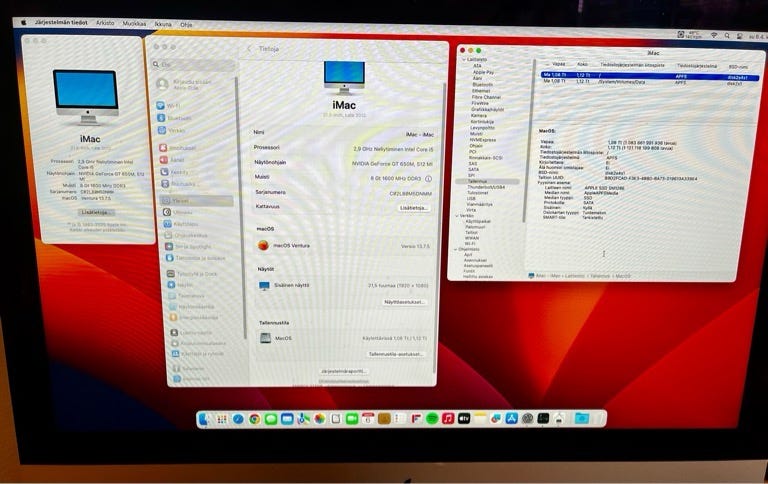Screen dimensions: 768x484
Task: Open Maps app in the Dock
Action: (303, 419)
